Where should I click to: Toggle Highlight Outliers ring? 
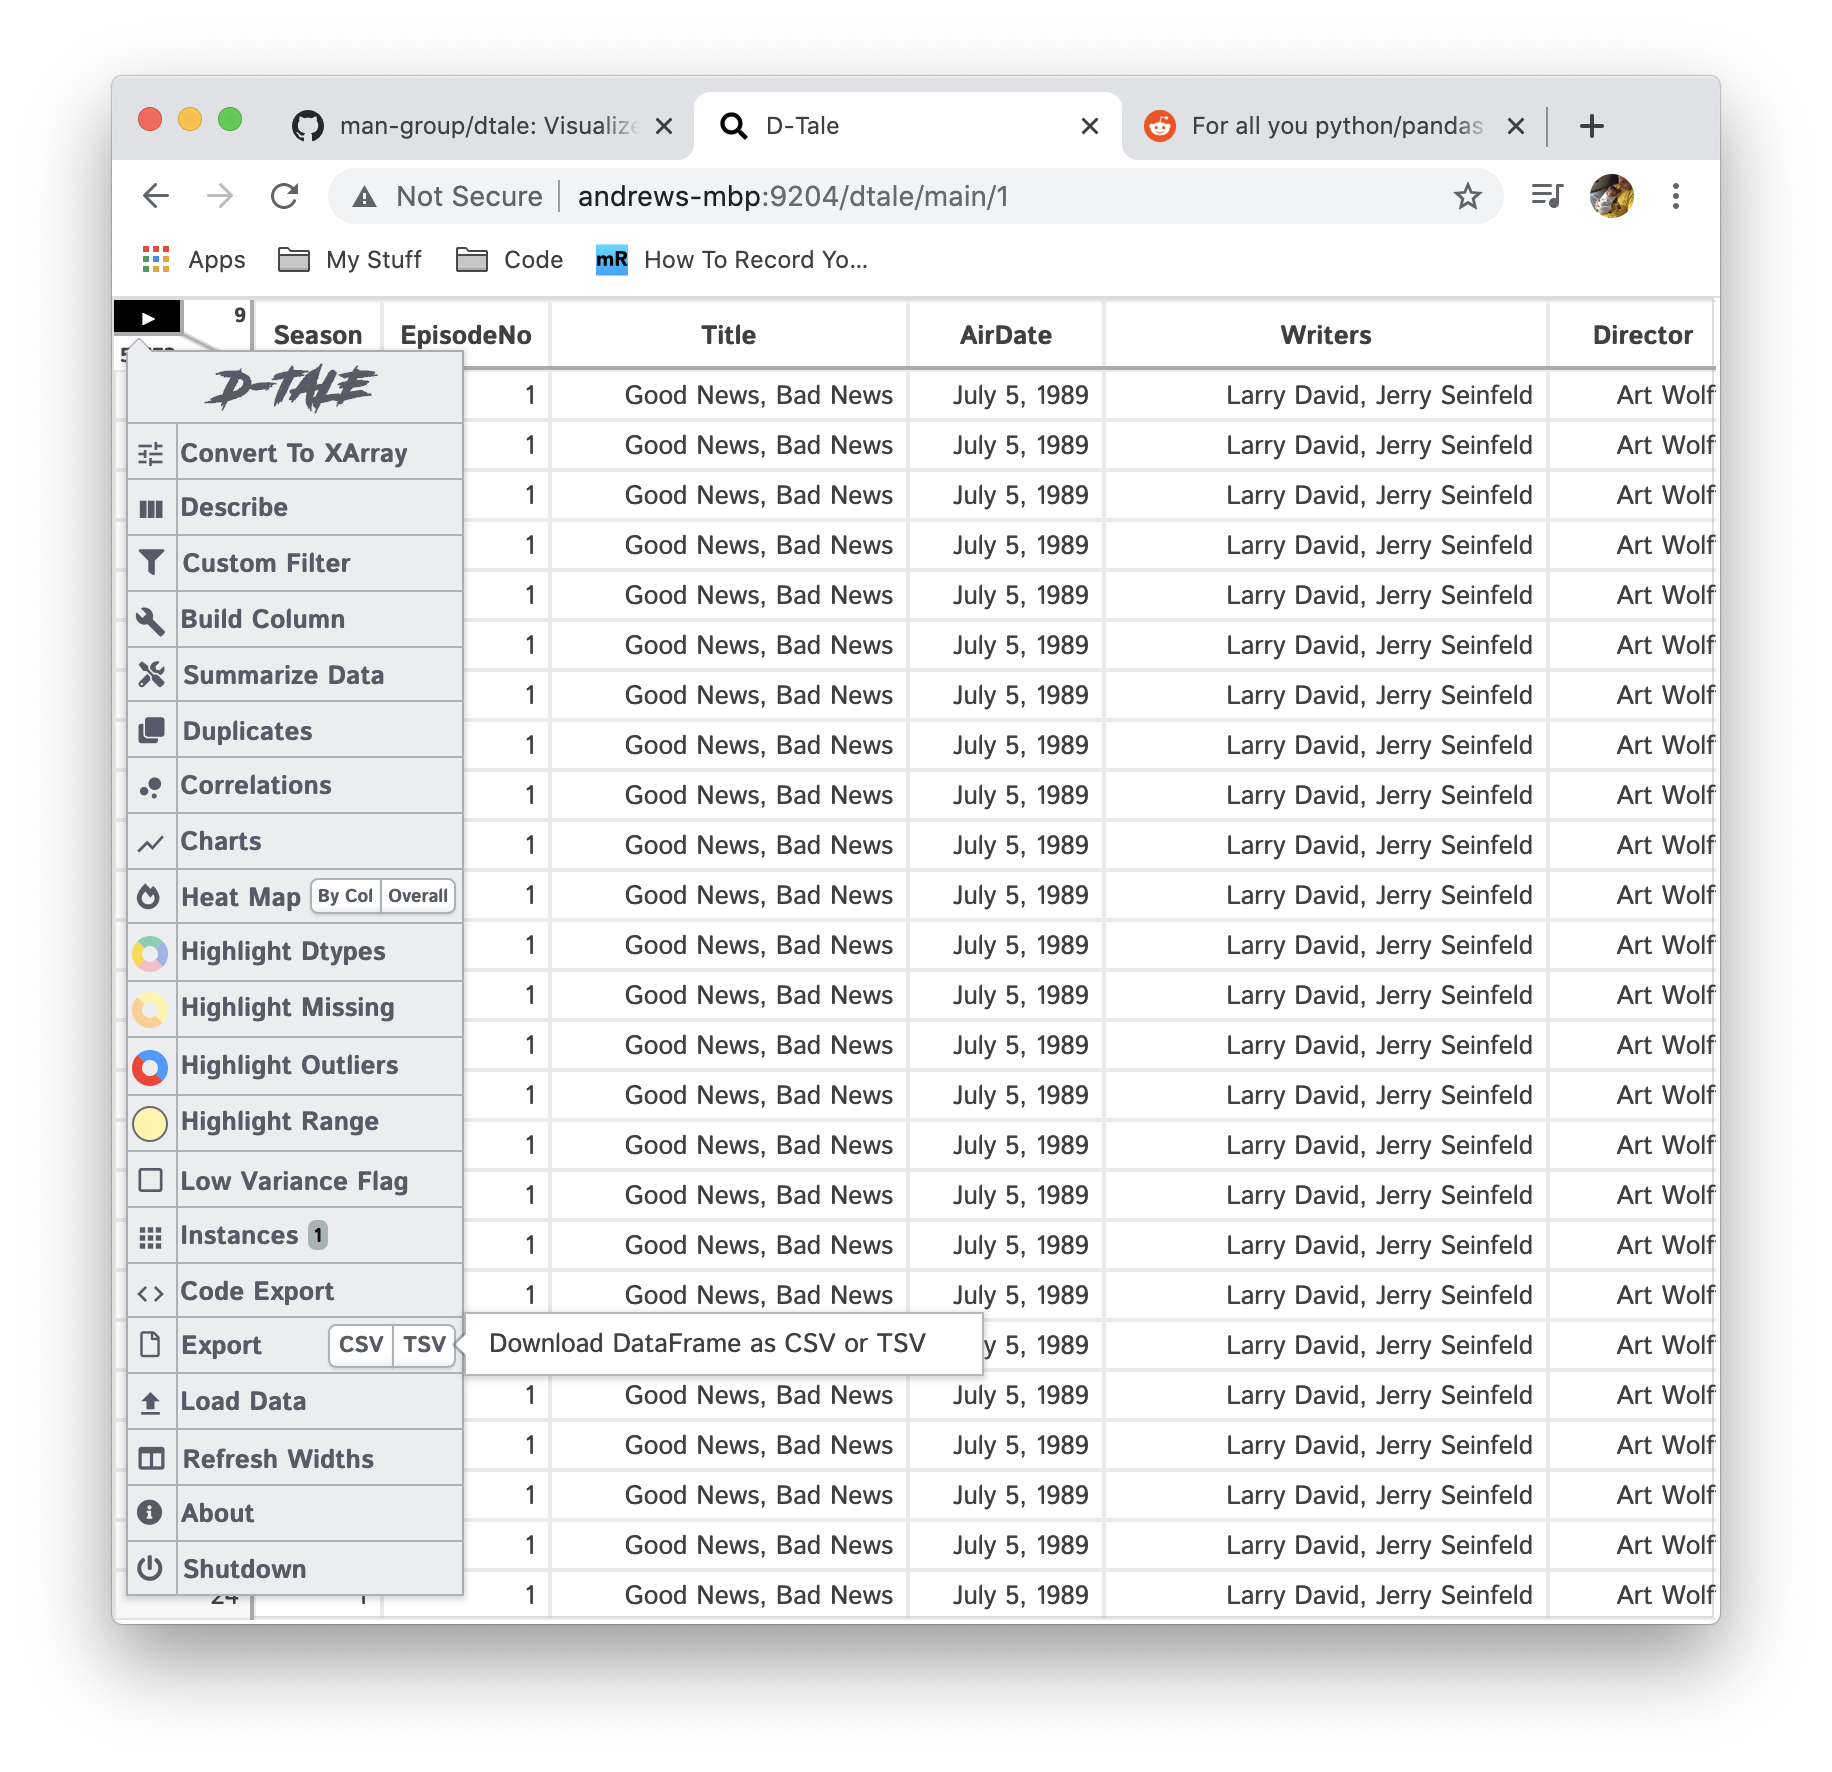point(150,1067)
